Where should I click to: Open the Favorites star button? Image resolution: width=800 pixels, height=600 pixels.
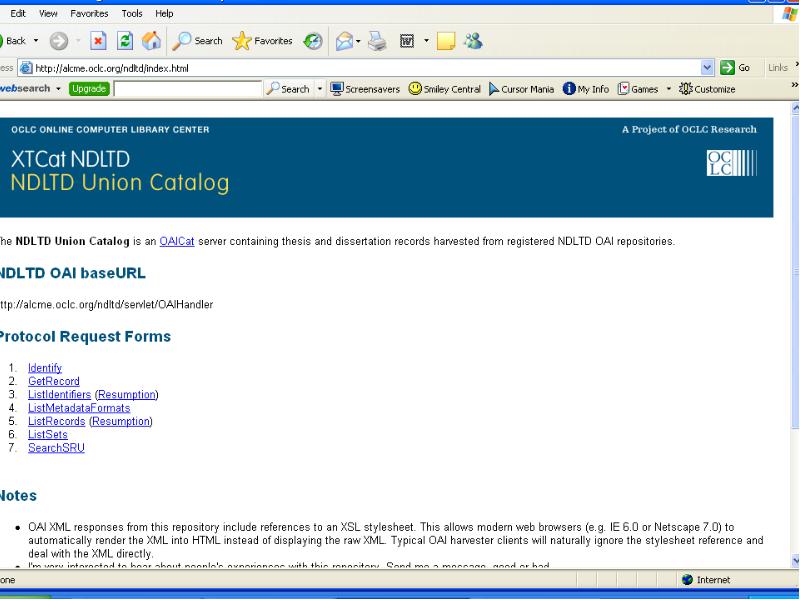point(262,41)
